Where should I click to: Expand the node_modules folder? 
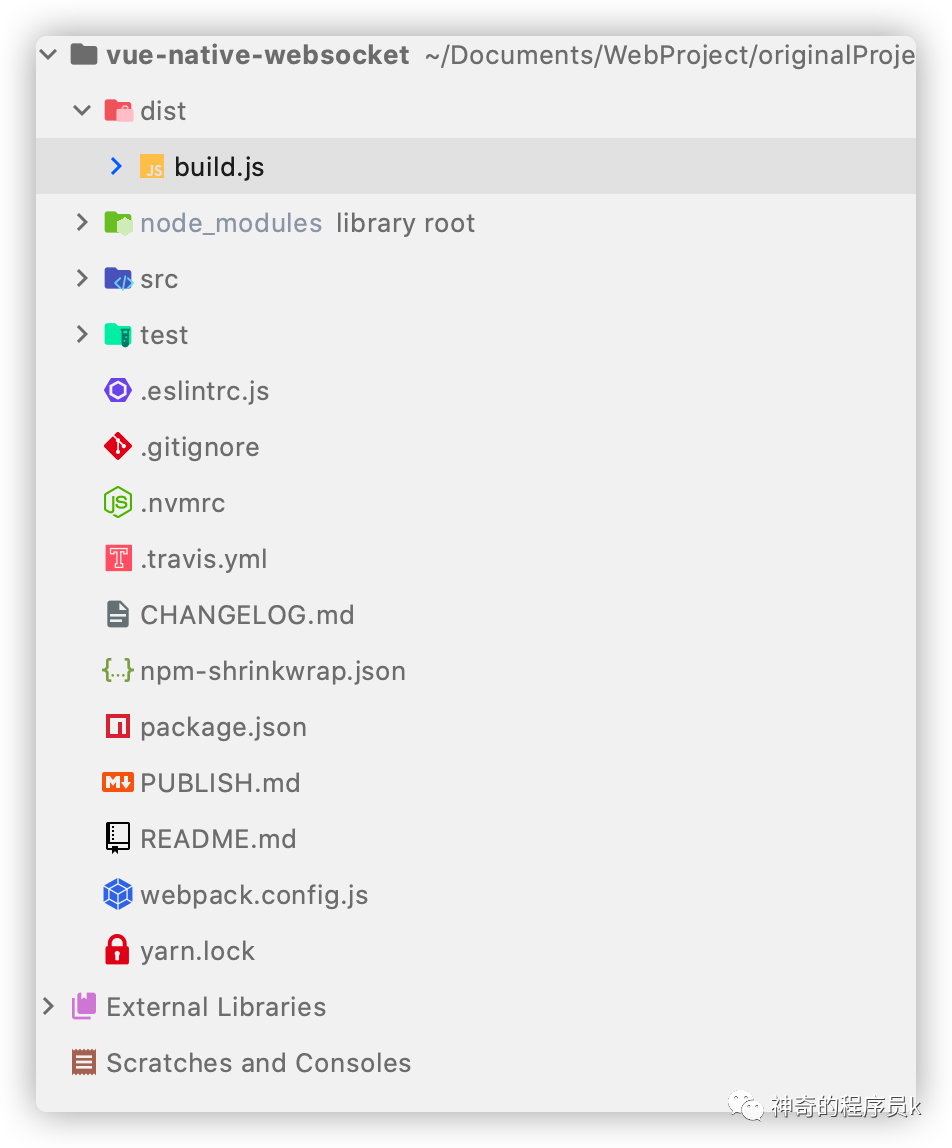coord(82,223)
